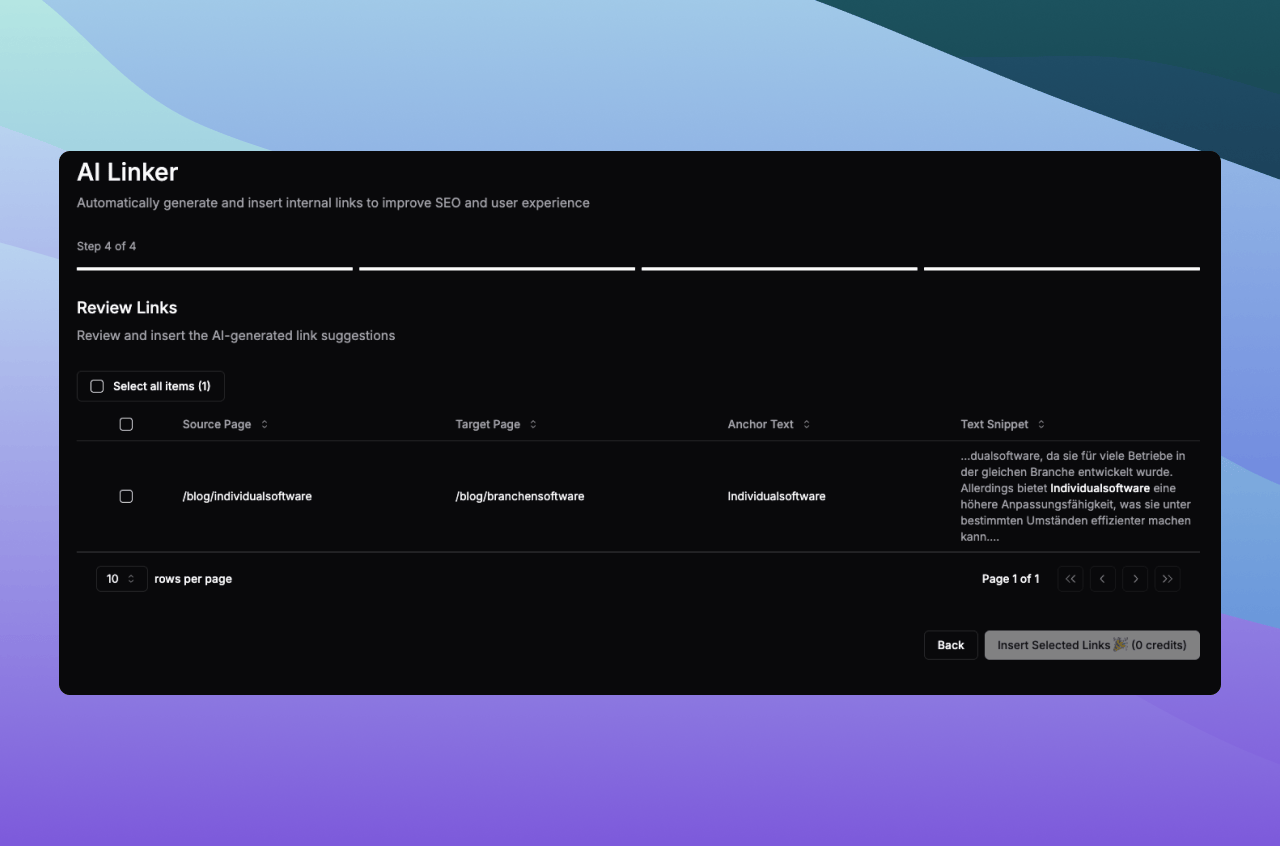Screen dimensions: 1280x846
Task: Select the /blog/individualsoftware row checkbox
Action: point(126,496)
